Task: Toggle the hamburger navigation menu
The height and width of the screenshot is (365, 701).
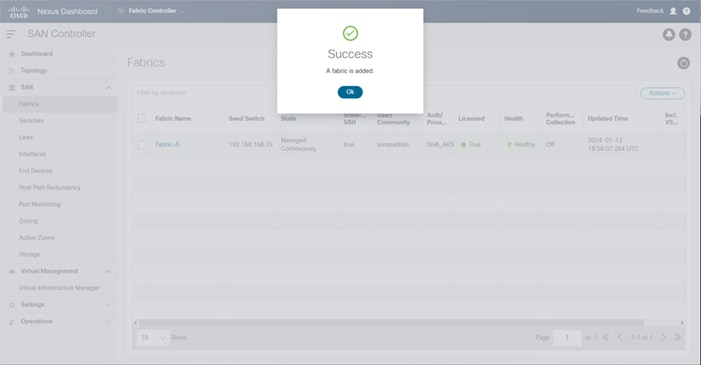Action: pos(11,34)
